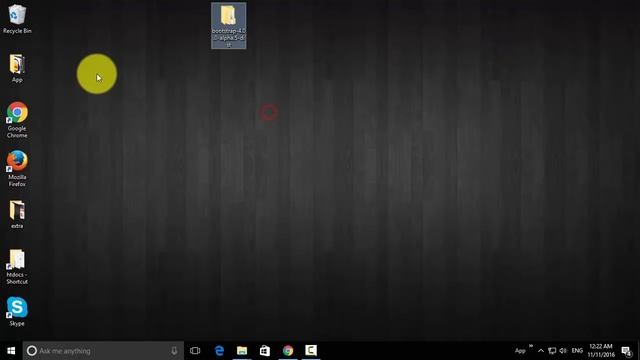Expand the App toolbar chevron

pyautogui.click(x=531, y=346)
